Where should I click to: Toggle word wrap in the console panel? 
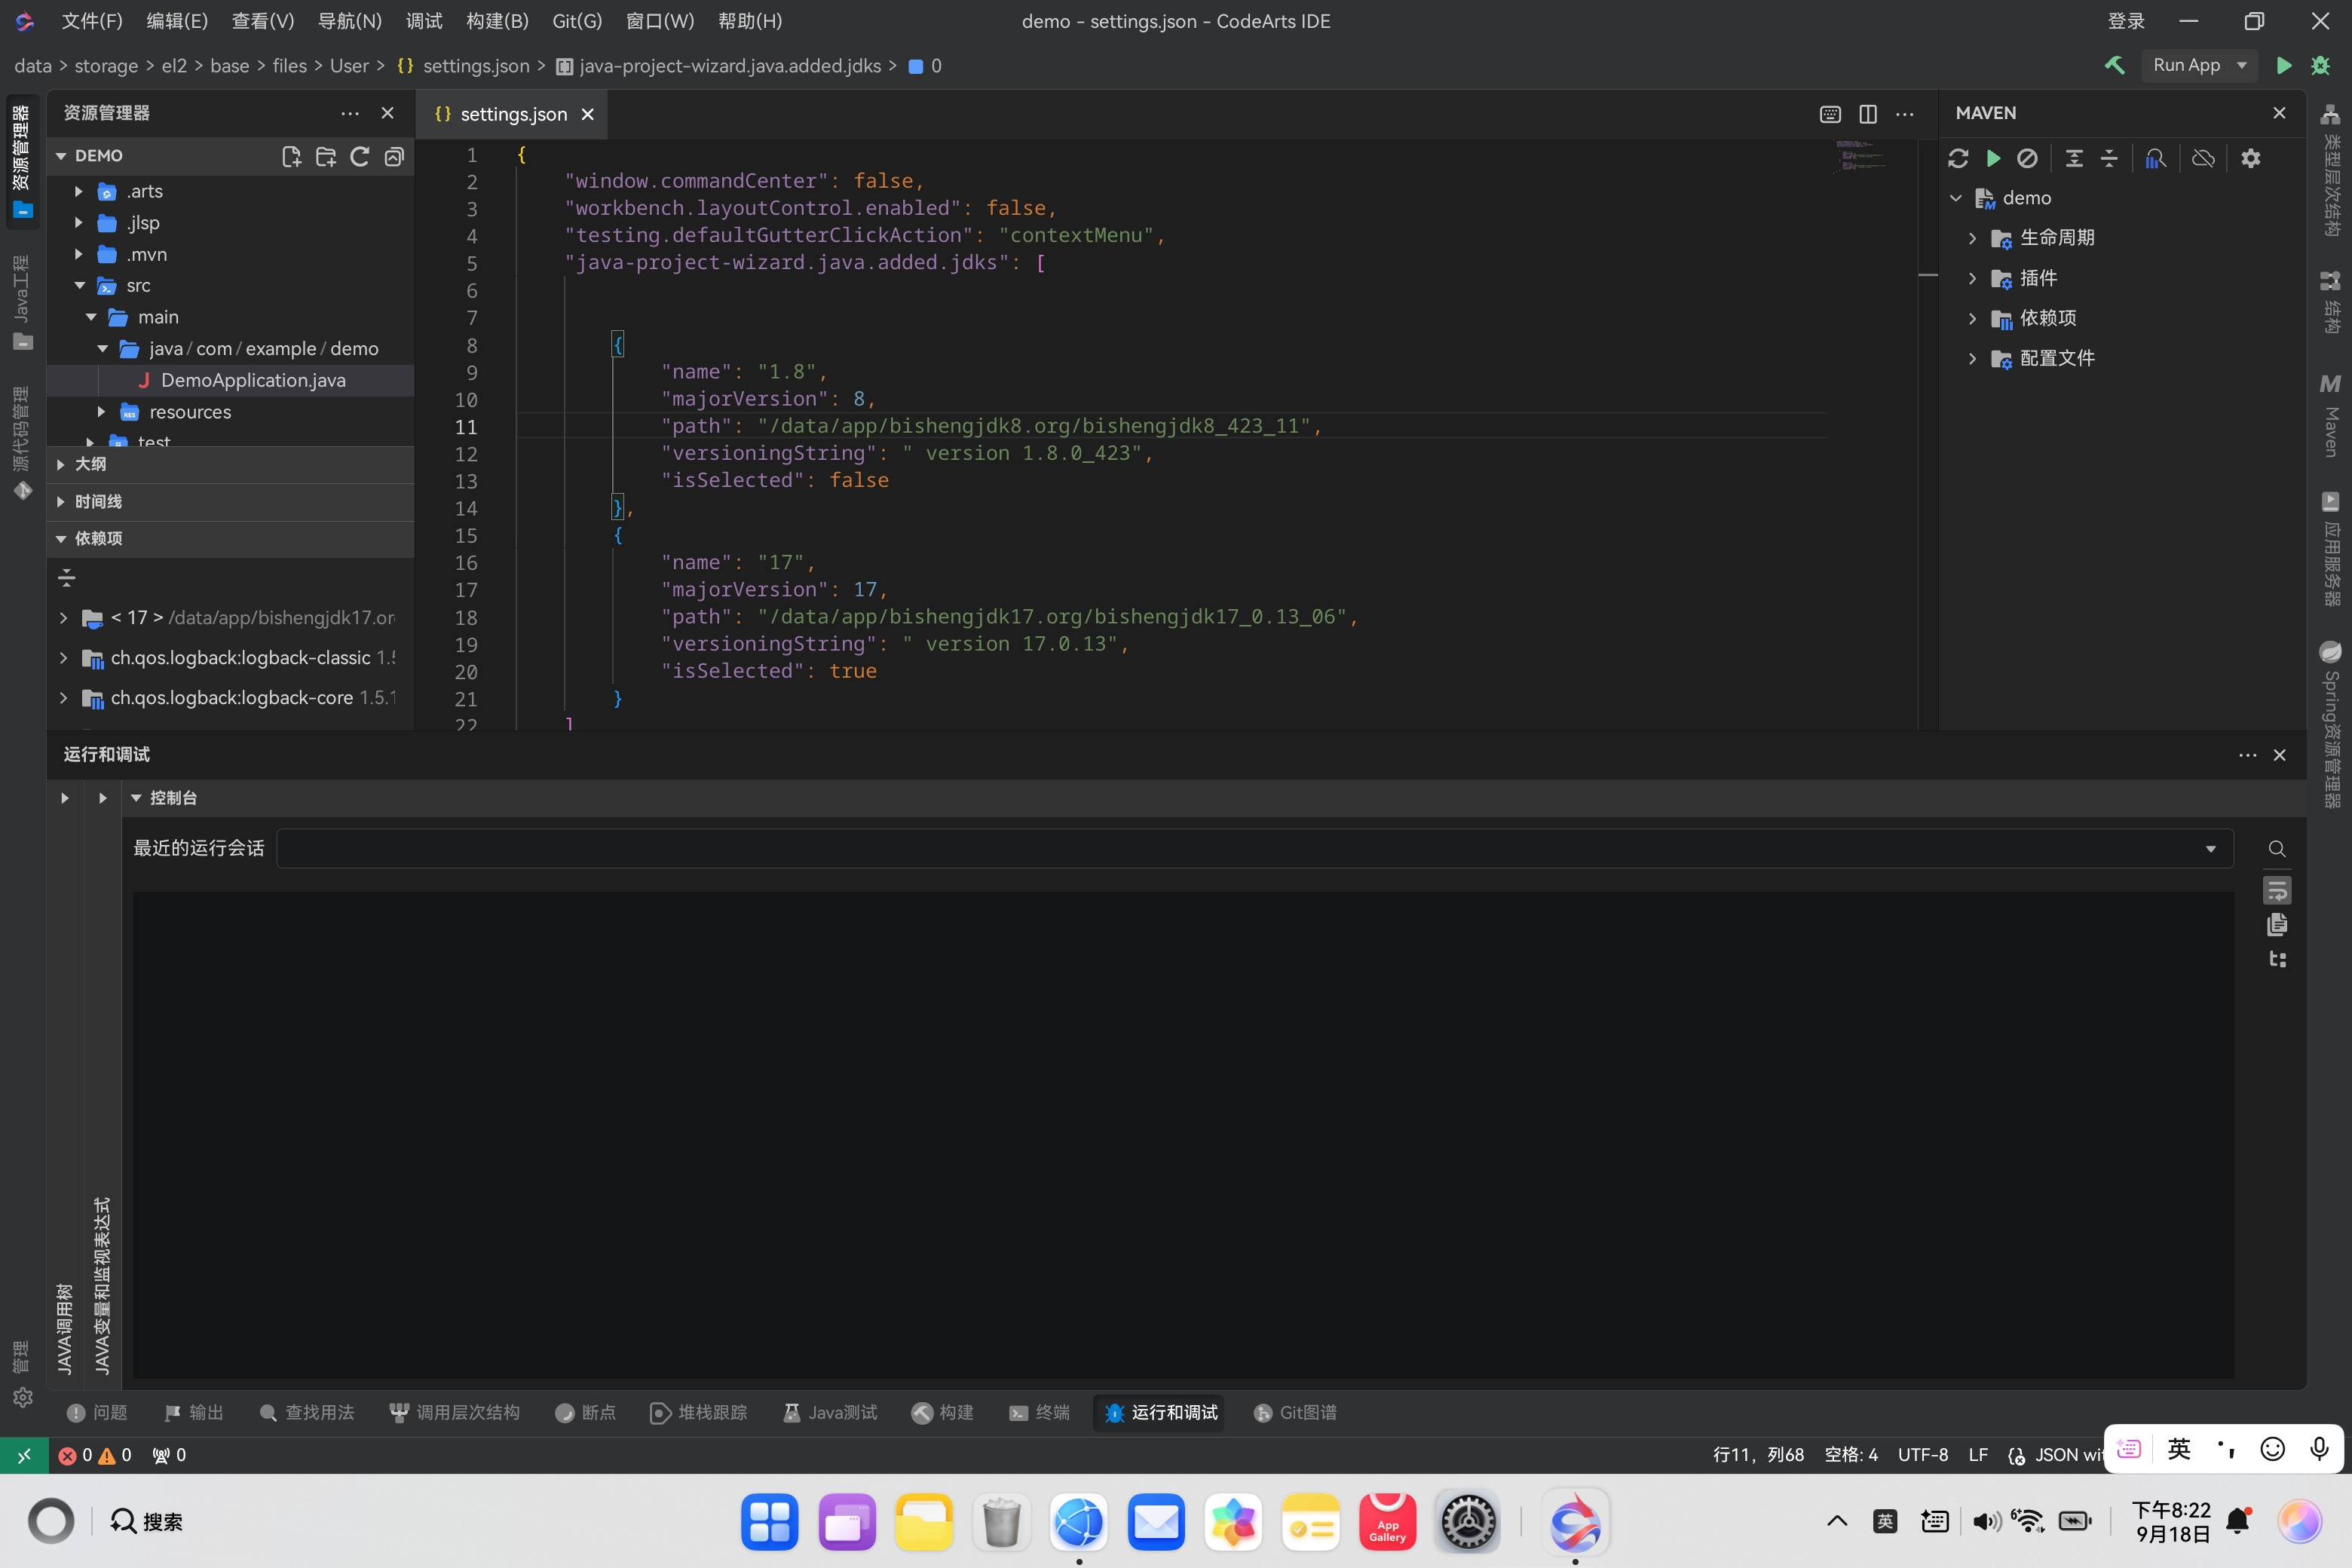(x=2277, y=890)
